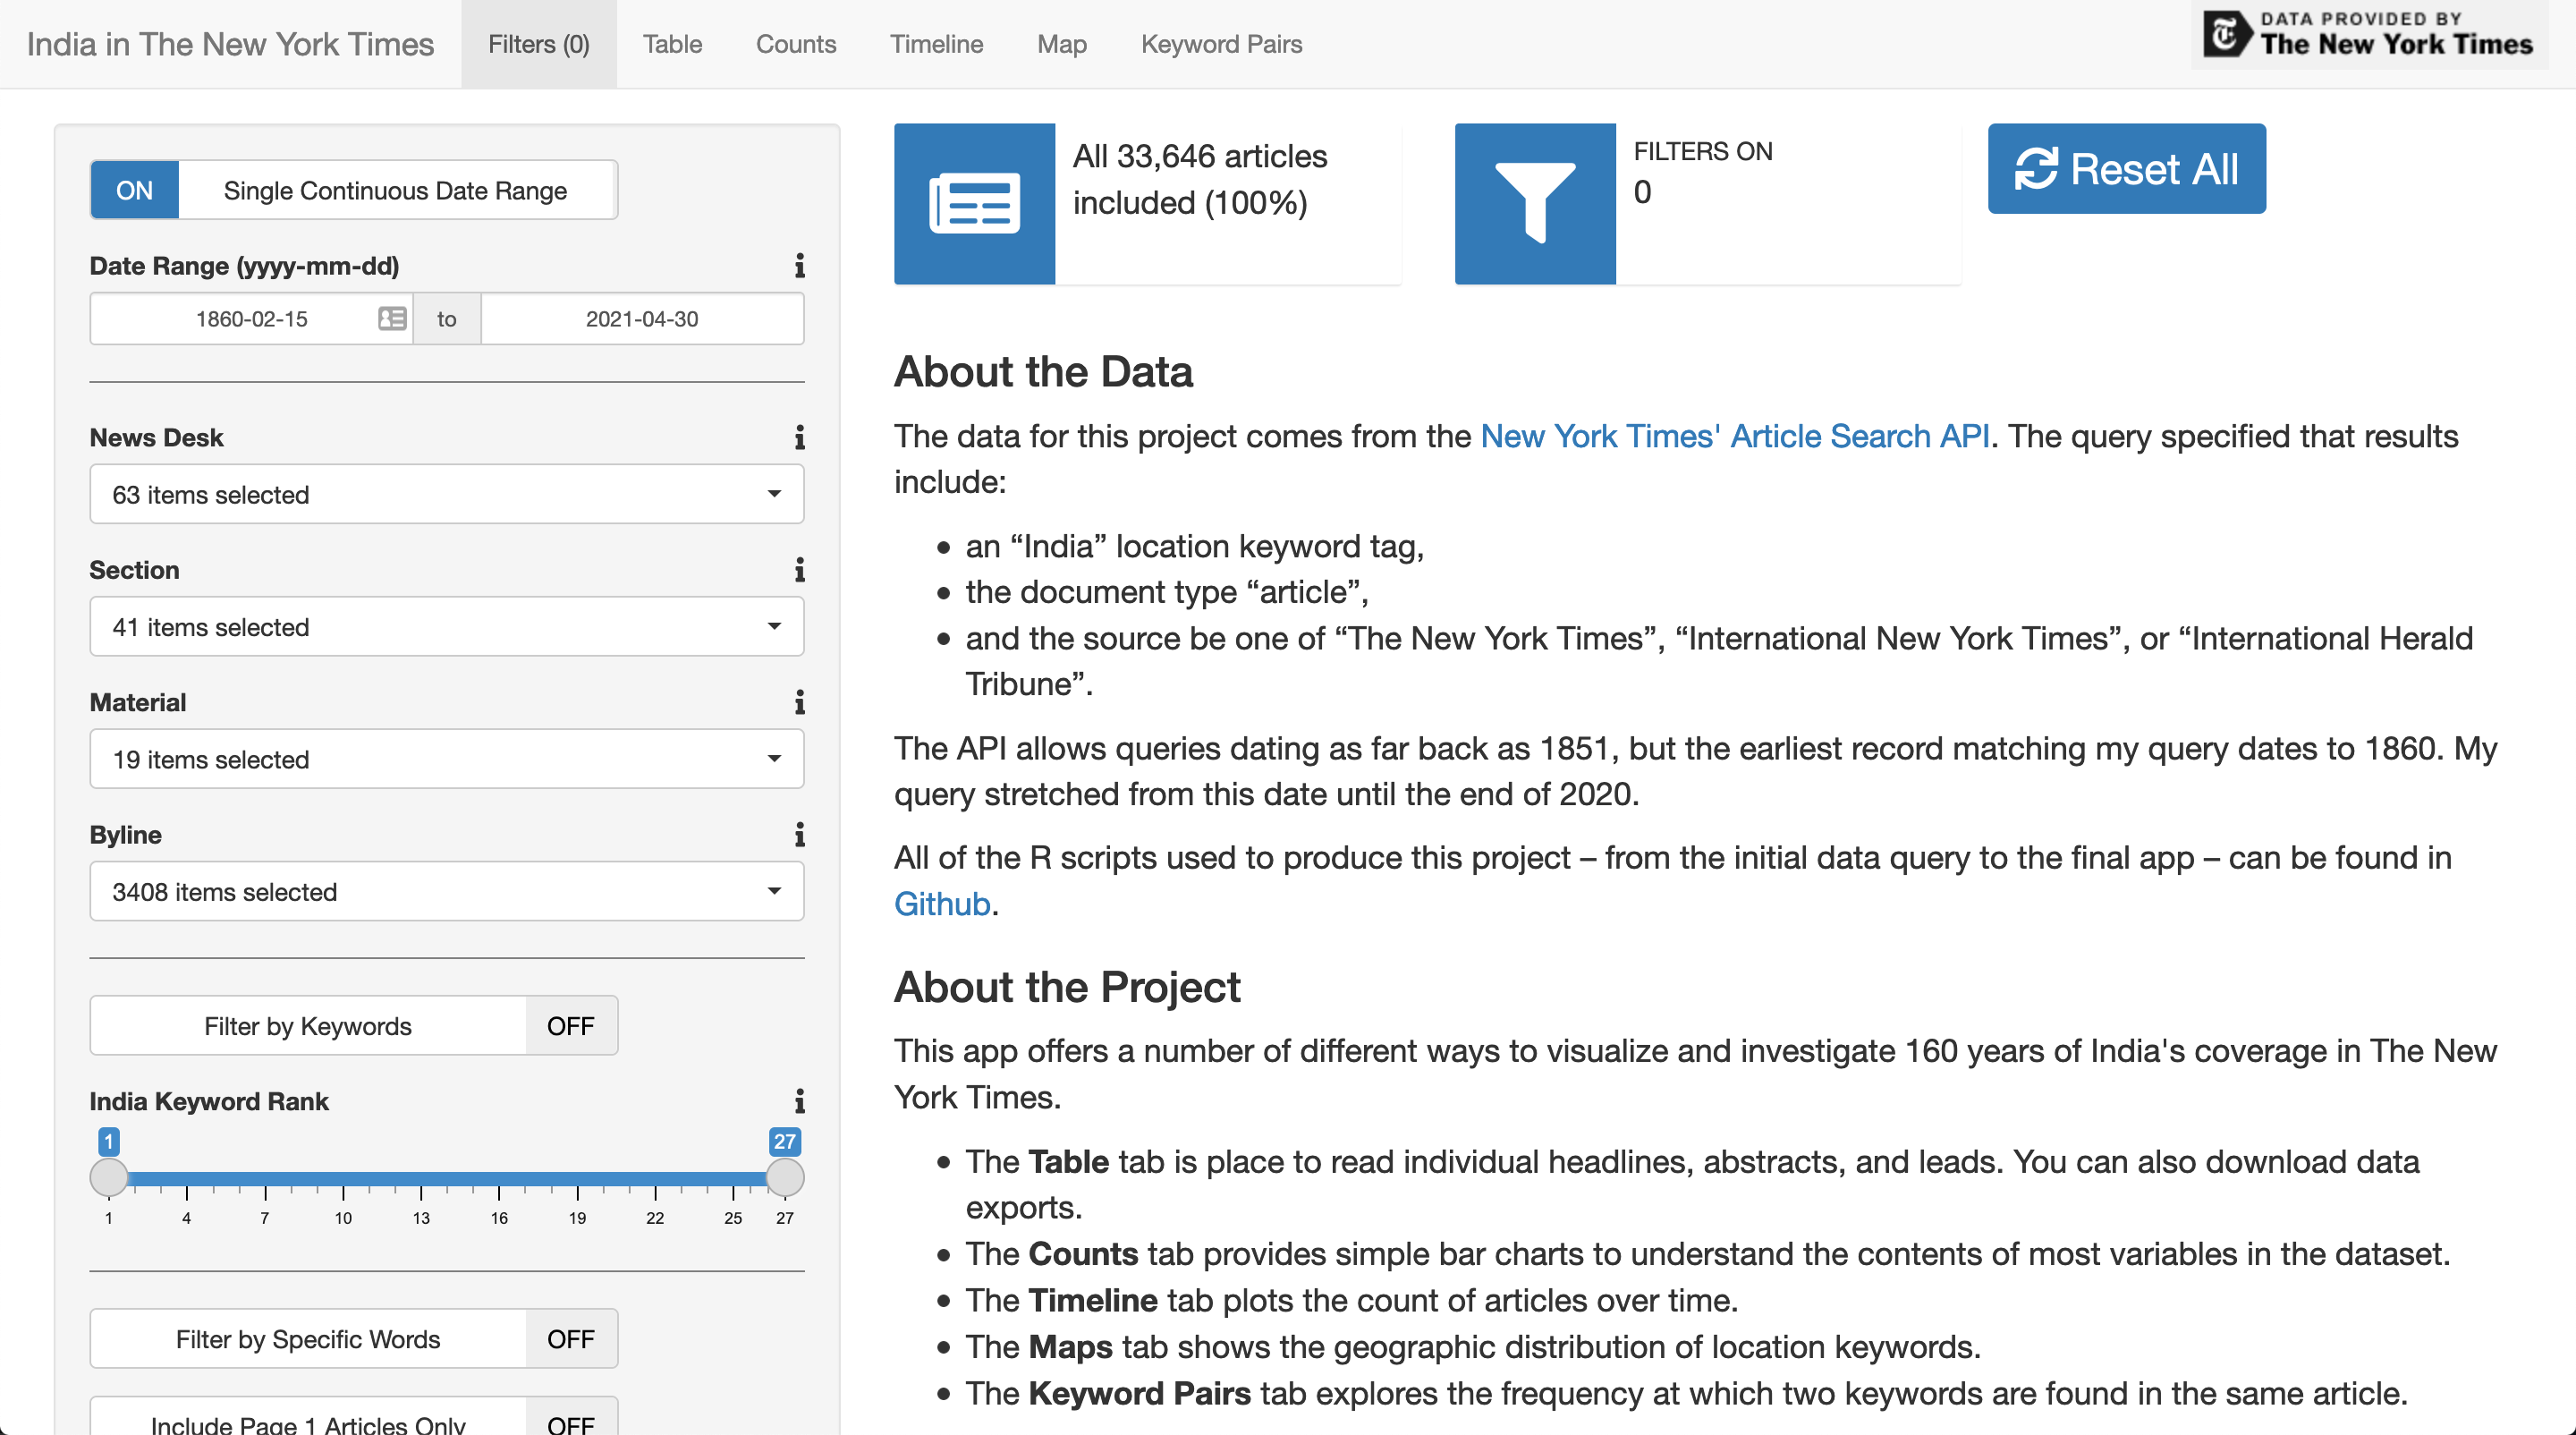Click the Material info icon
The image size is (2576, 1435).
[799, 703]
